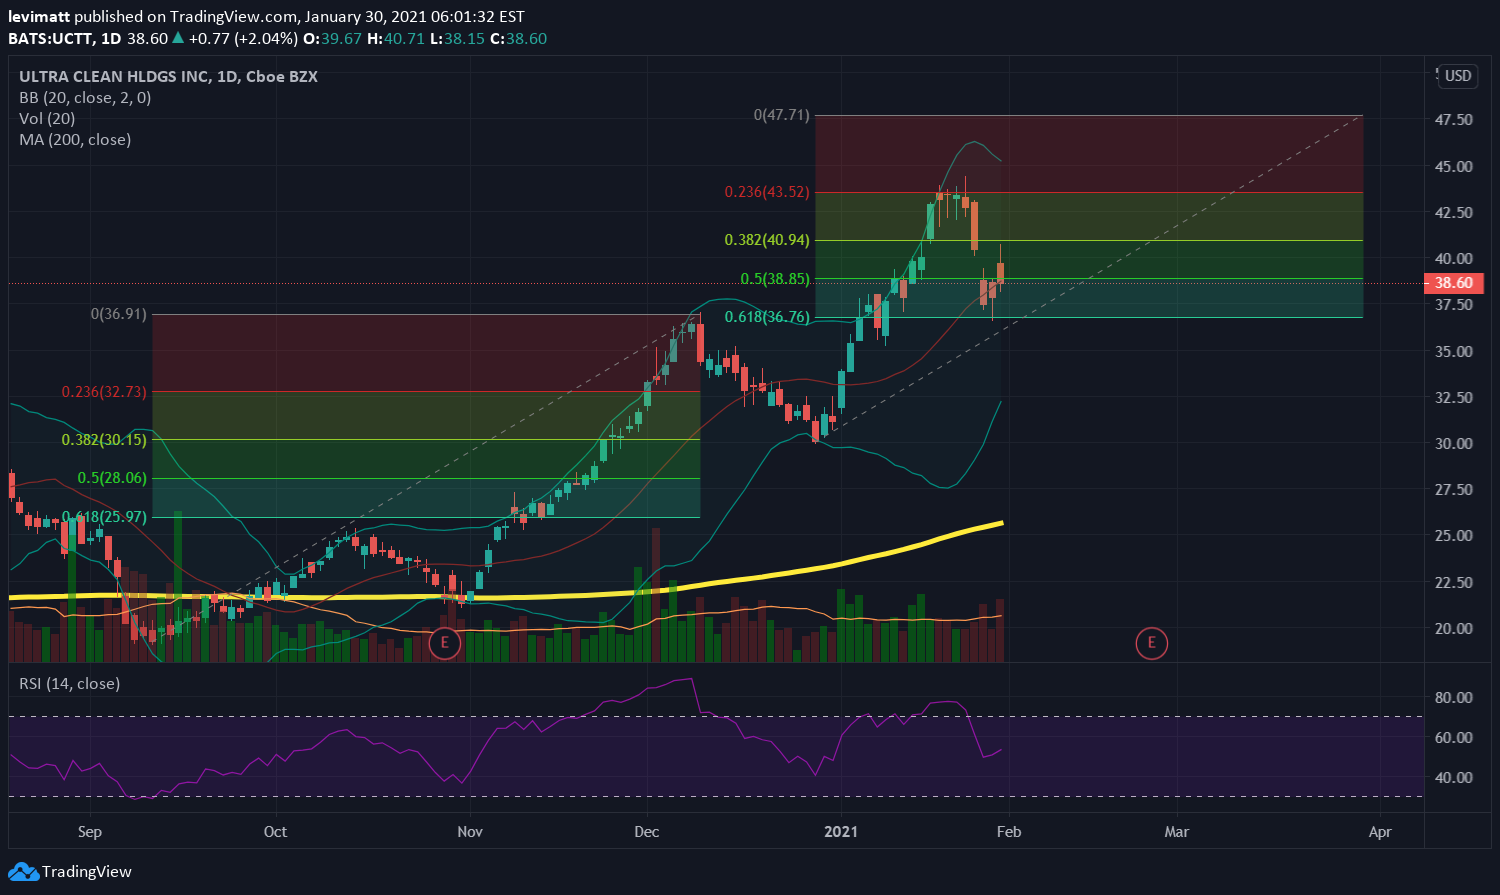The width and height of the screenshot is (1500, 895).
Task: Click the 25.00 price axis label
Action: (1453, 535)
